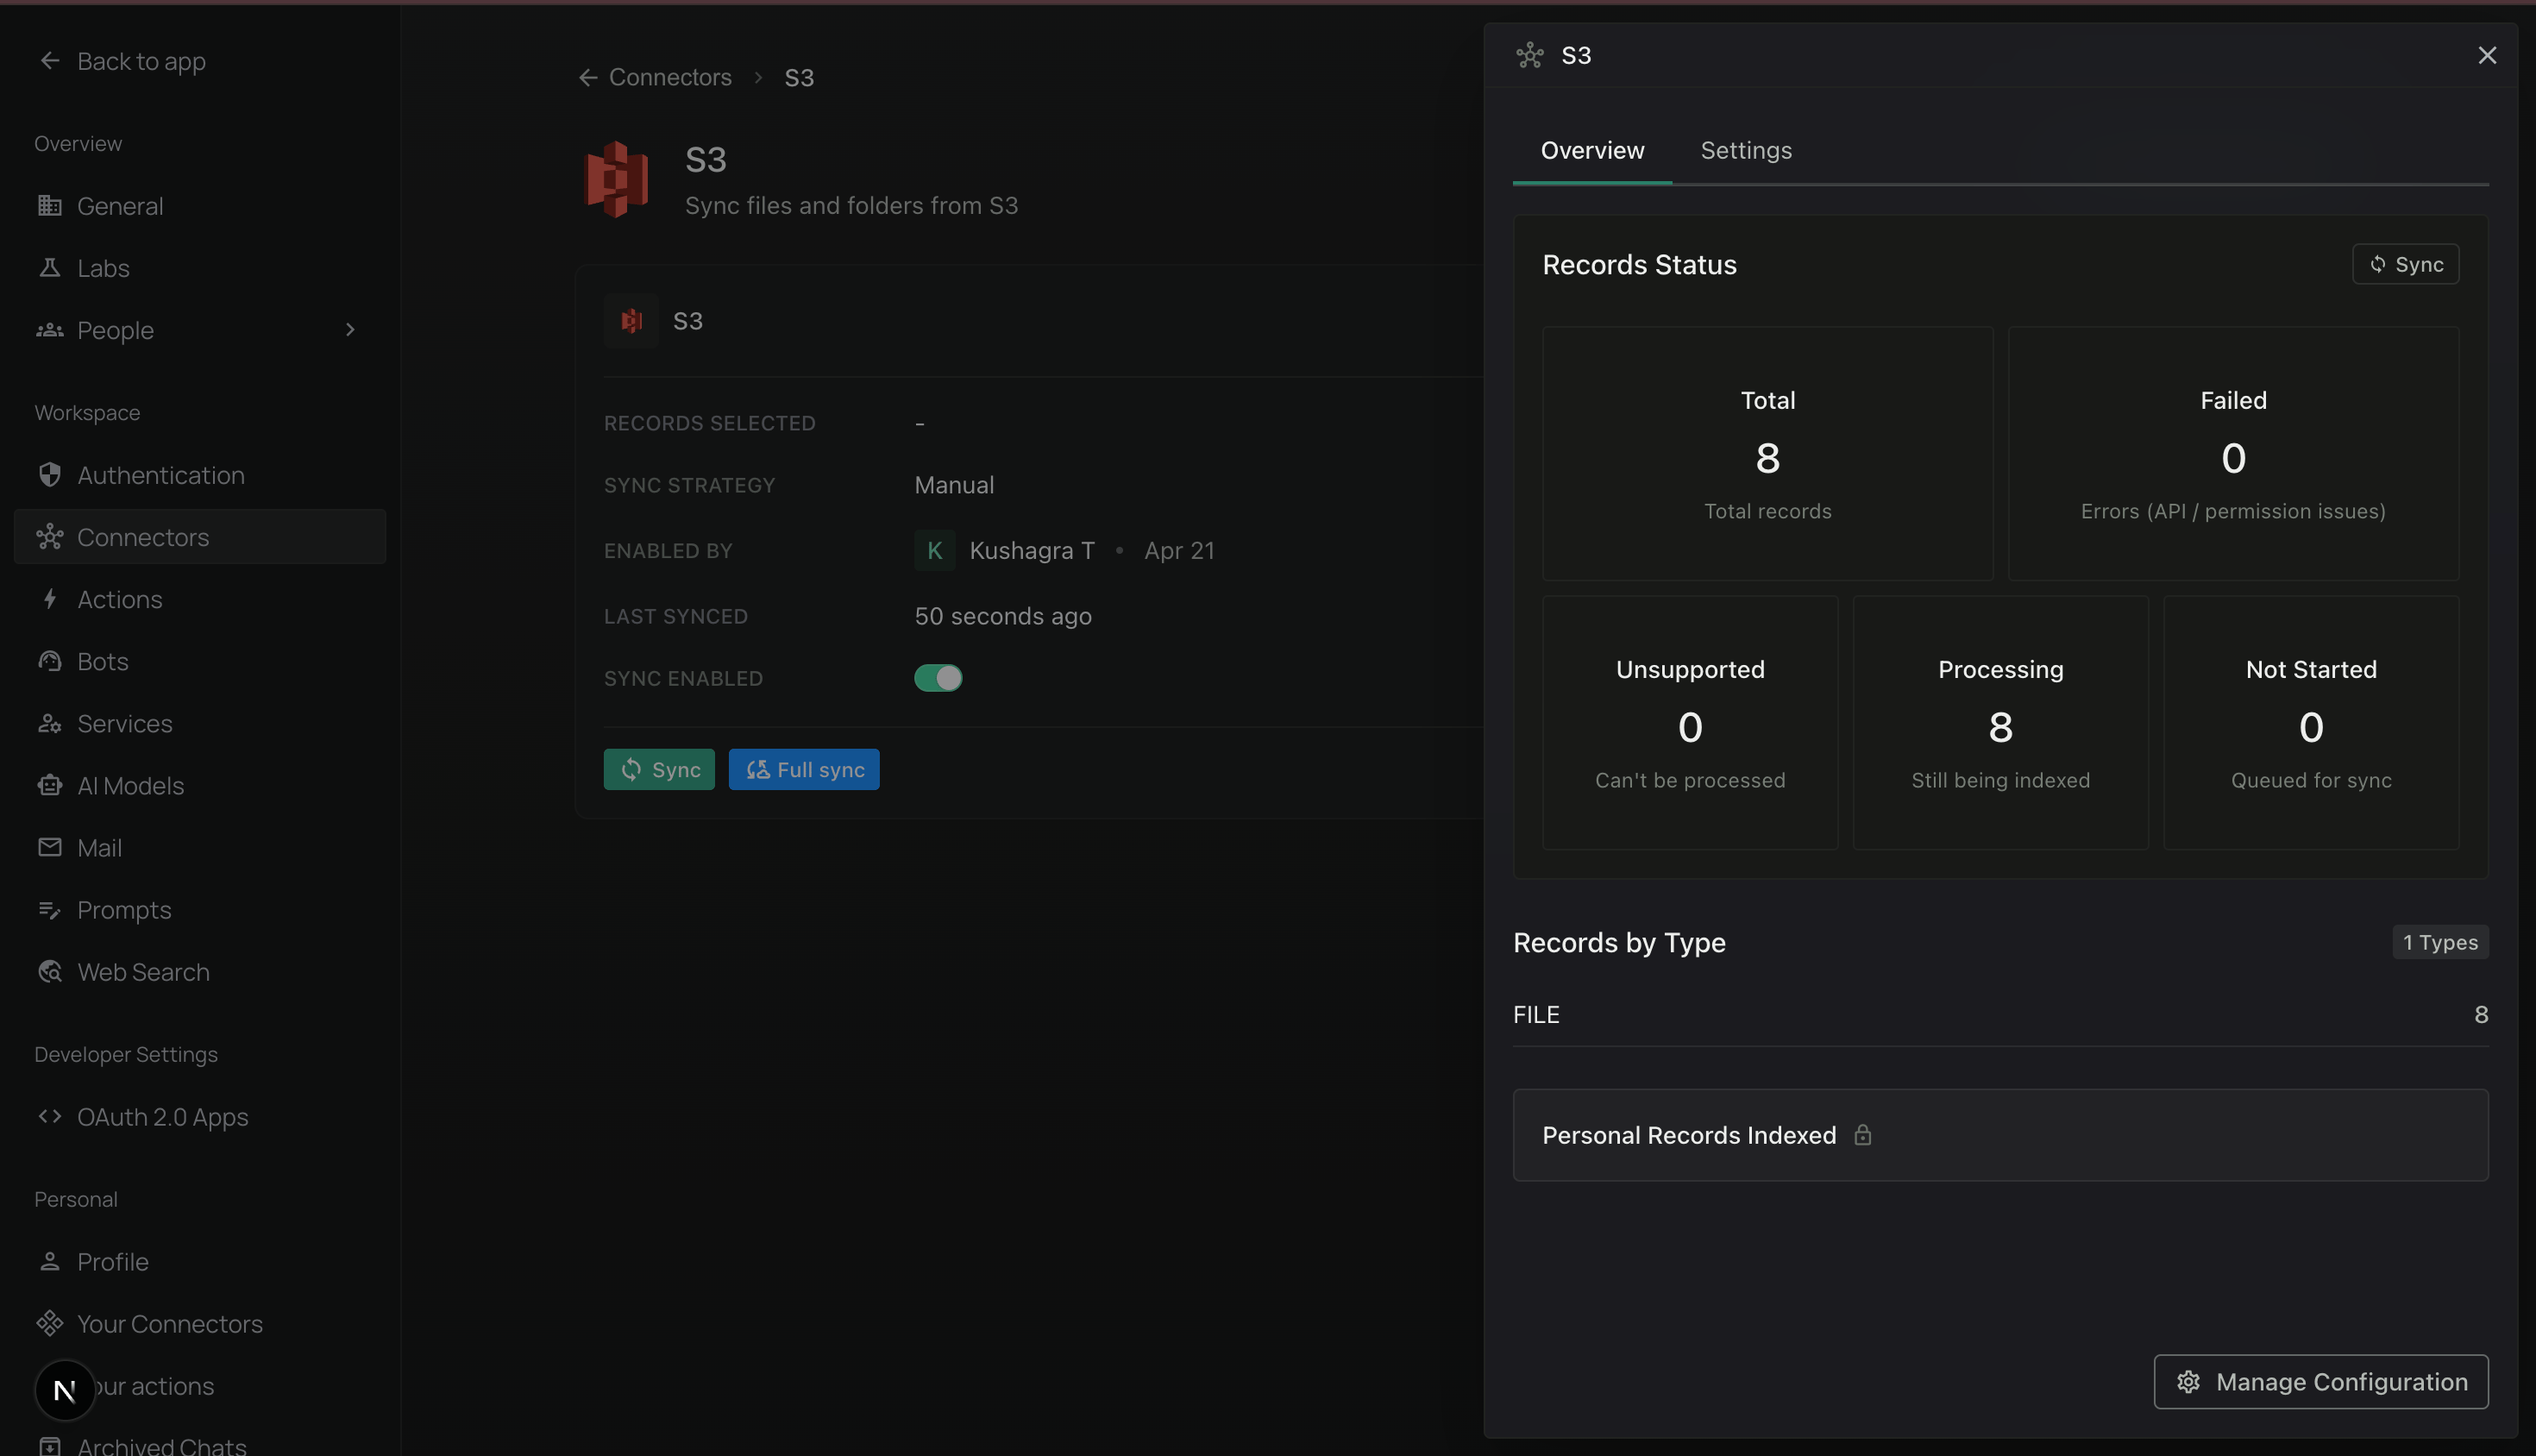Click the Profile person icon

tap(50, 1261)
